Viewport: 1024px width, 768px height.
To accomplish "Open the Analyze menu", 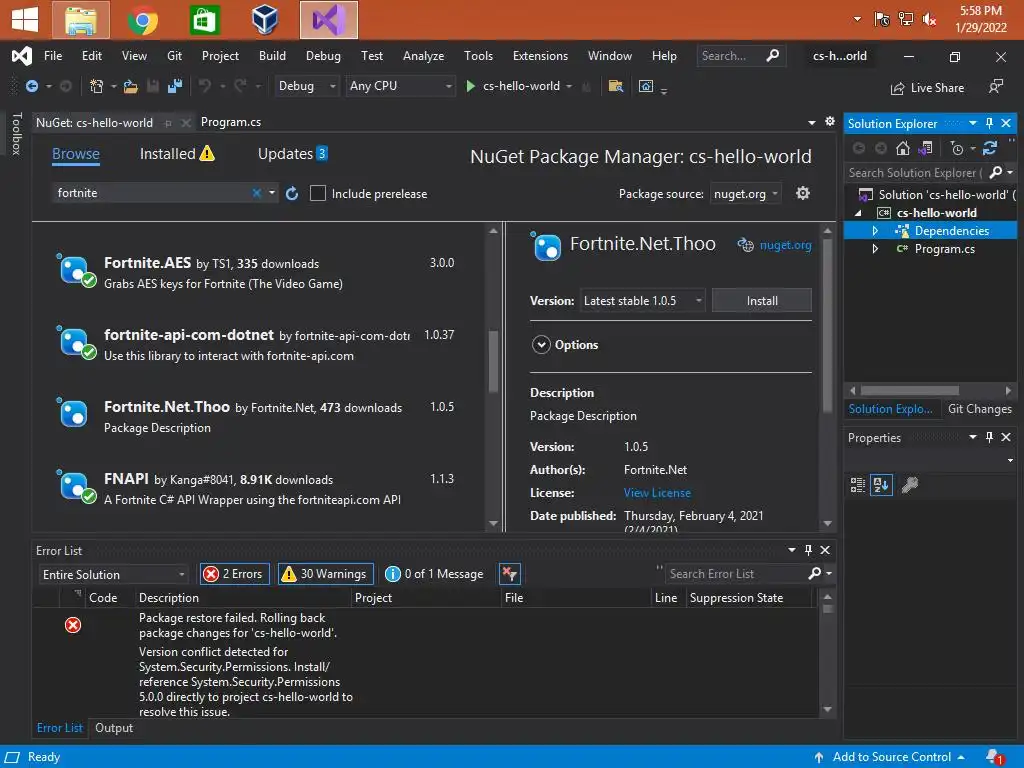I will [423, 56].
